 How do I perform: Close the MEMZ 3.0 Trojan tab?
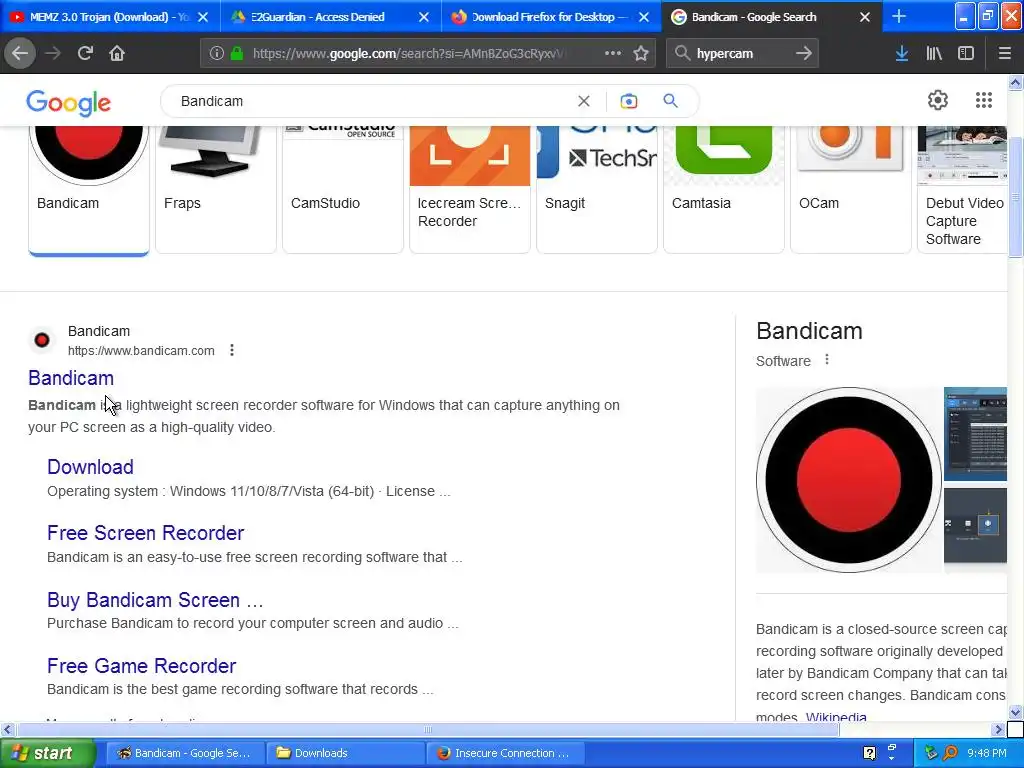[x=203, y=17]
